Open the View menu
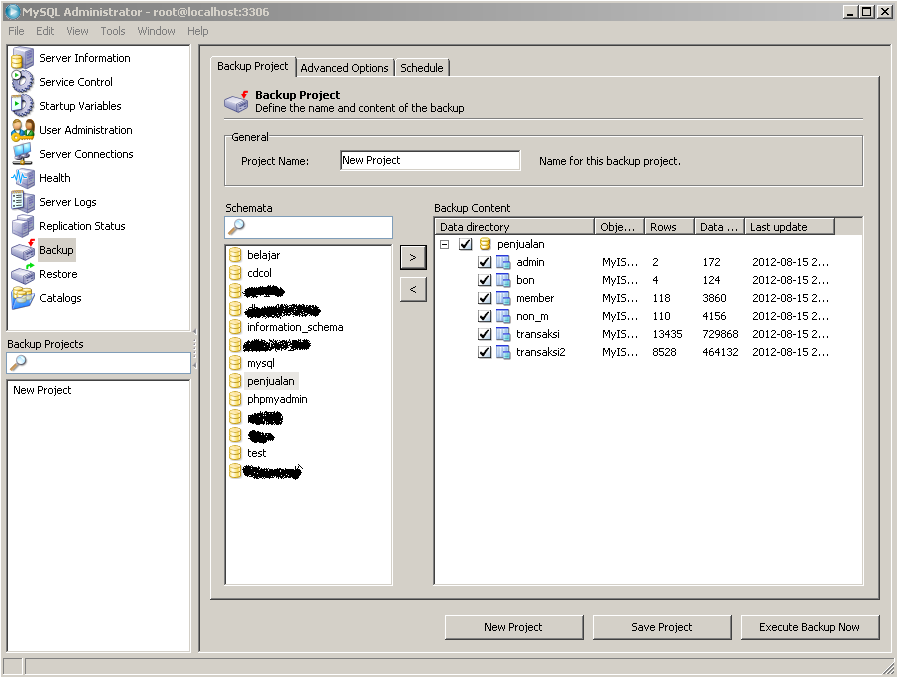The image size is (897, 677). click(77, 31)
